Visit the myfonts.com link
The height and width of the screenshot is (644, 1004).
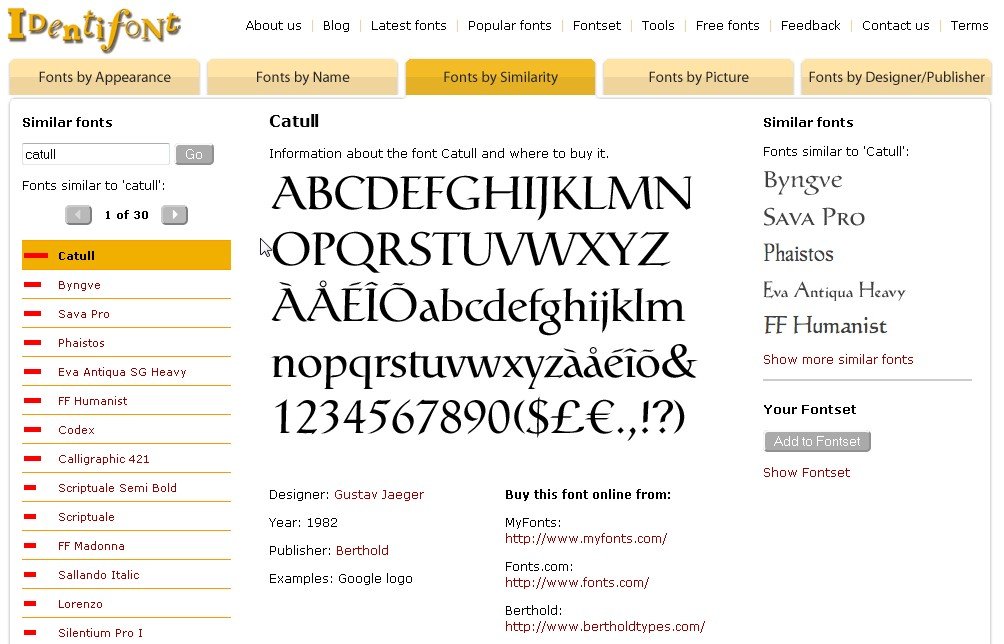click(585, 538)
